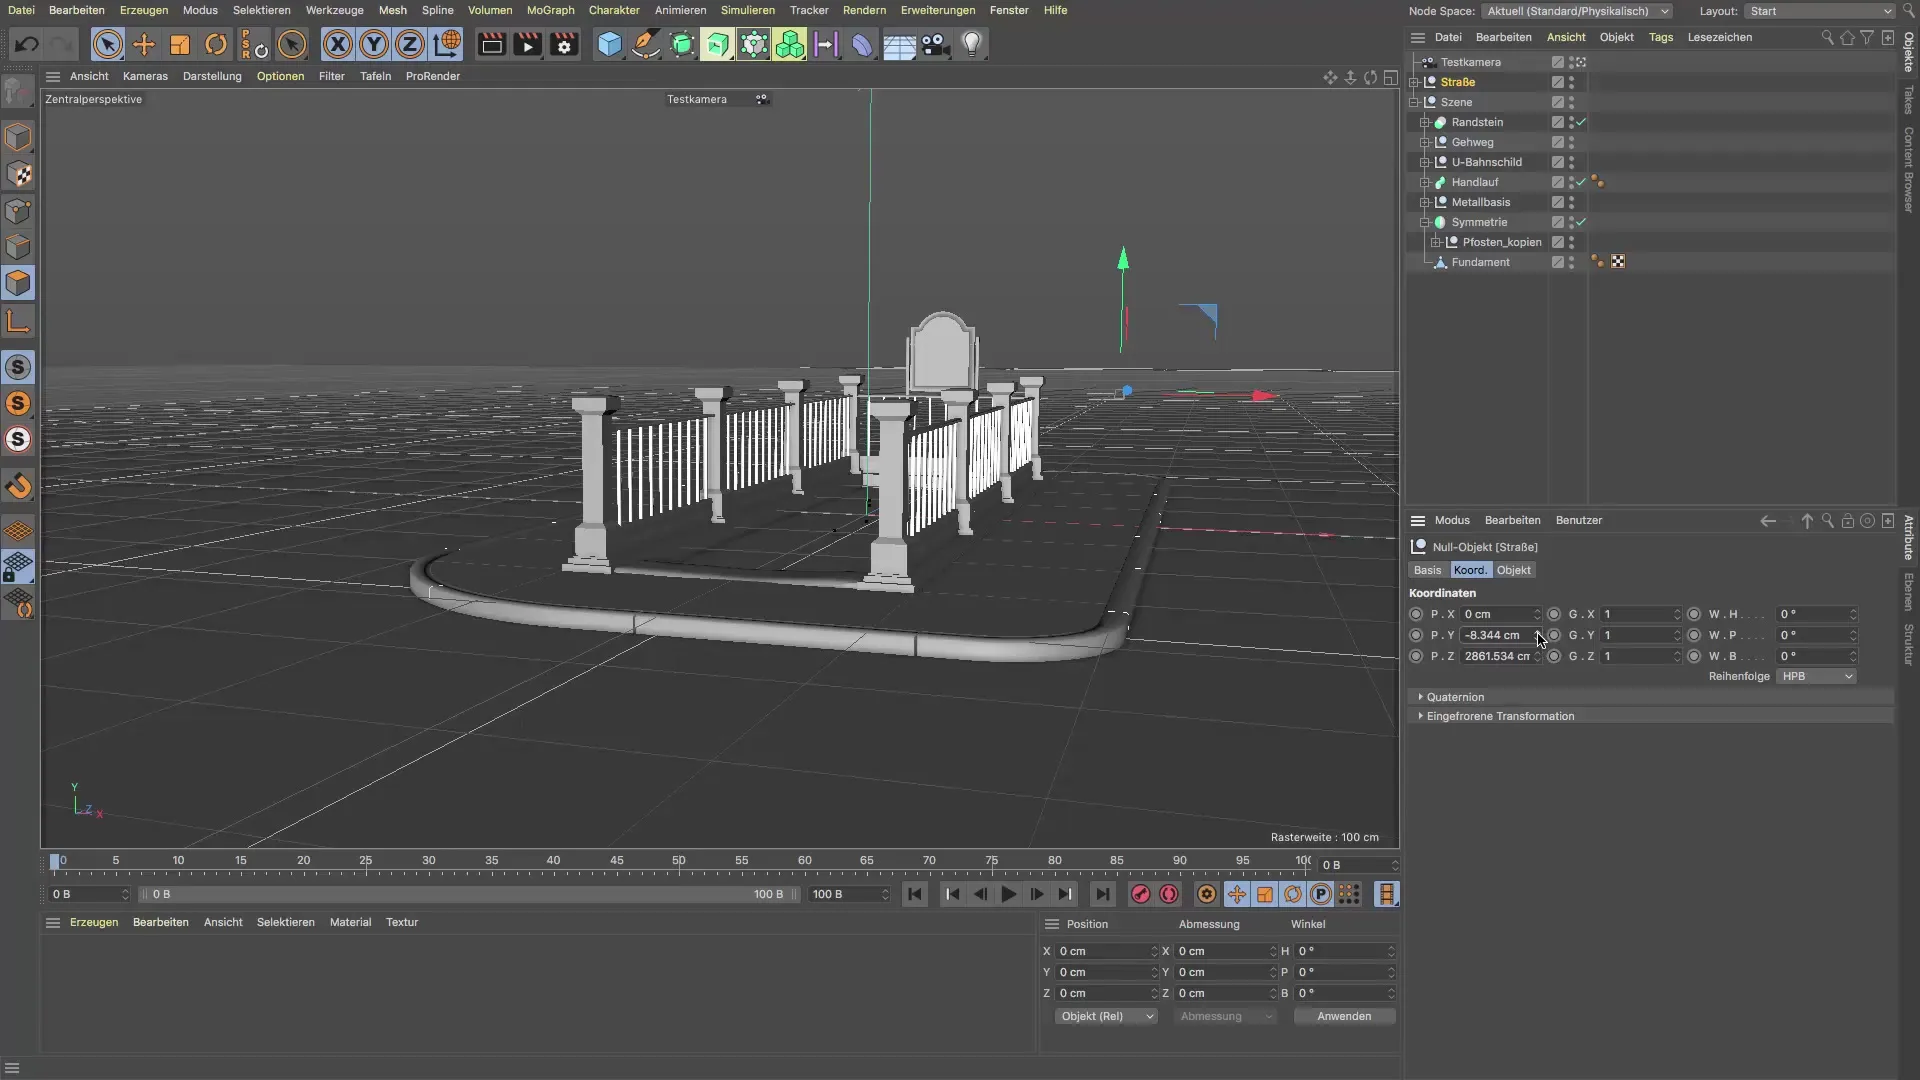Toggle the Handlauf enable checkmark

[1581, 182]
